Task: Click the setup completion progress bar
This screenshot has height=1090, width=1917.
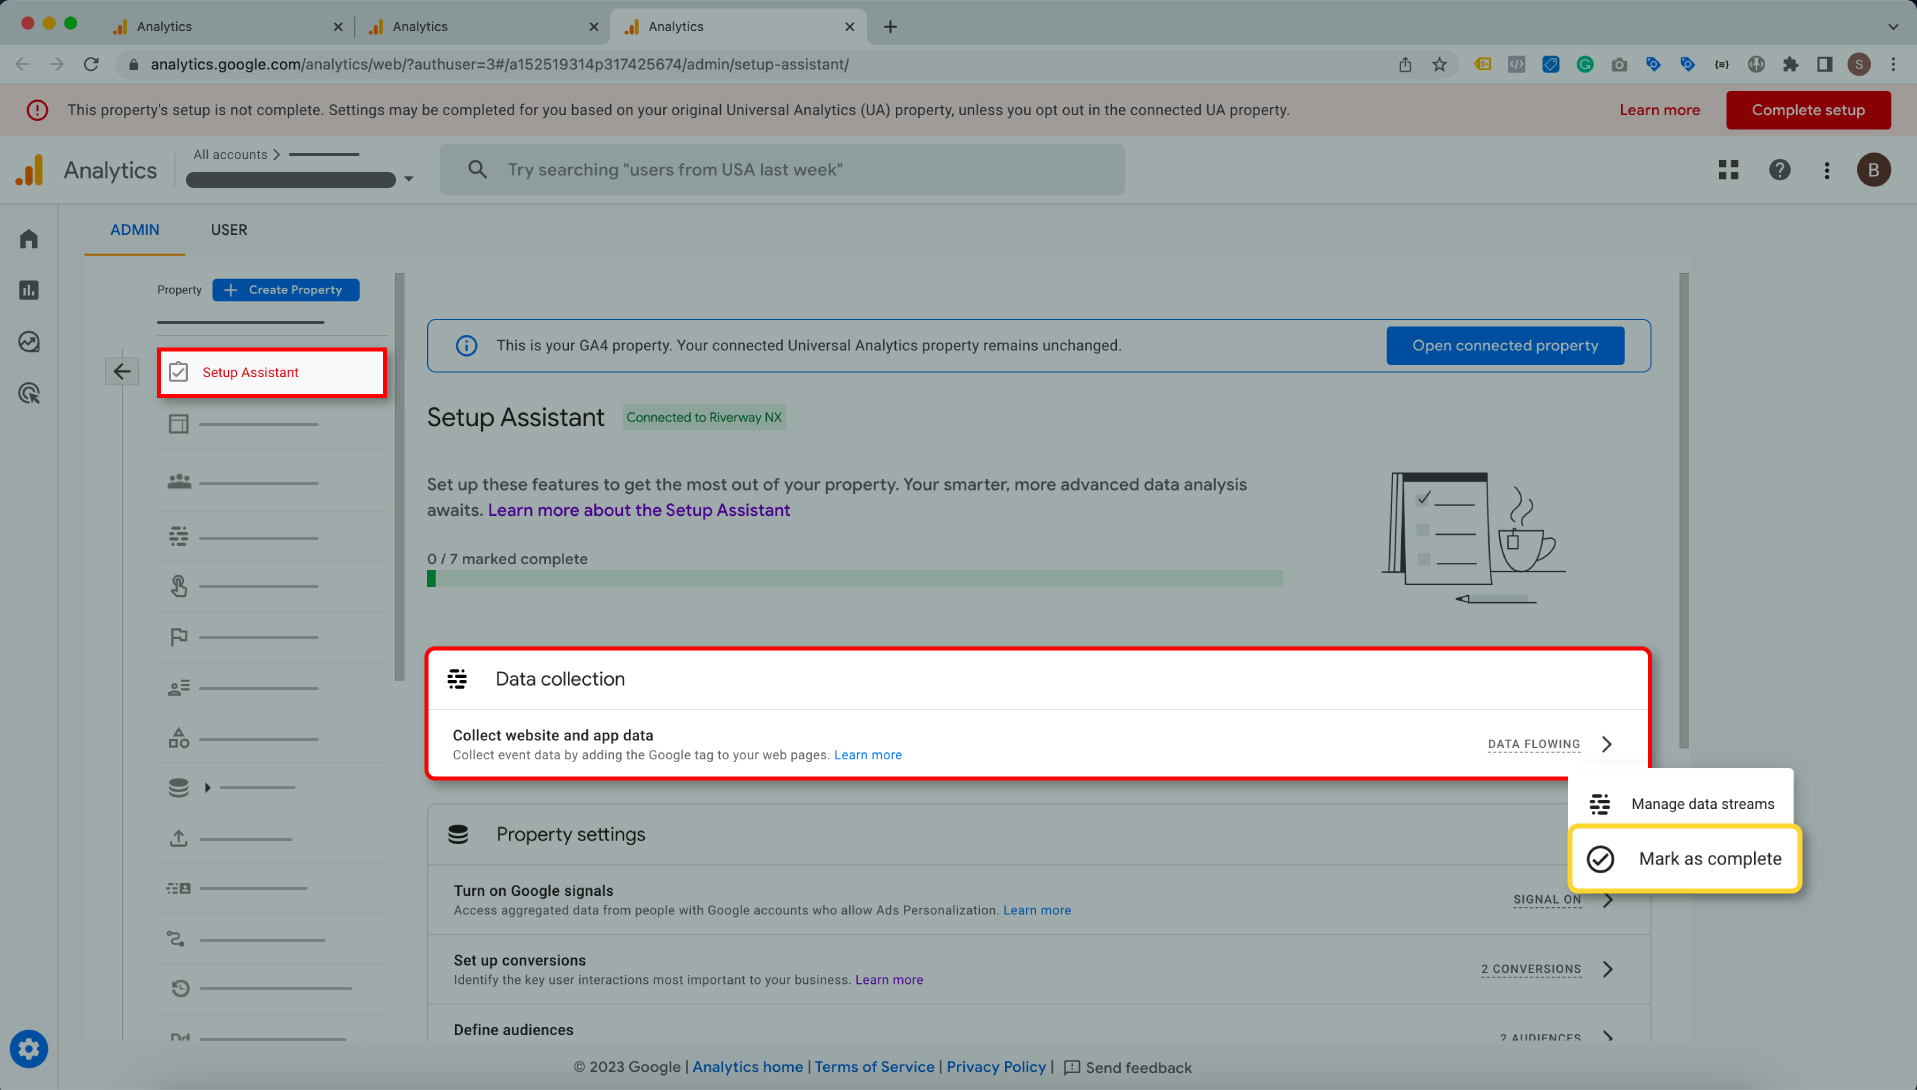Action: point(855,579)
